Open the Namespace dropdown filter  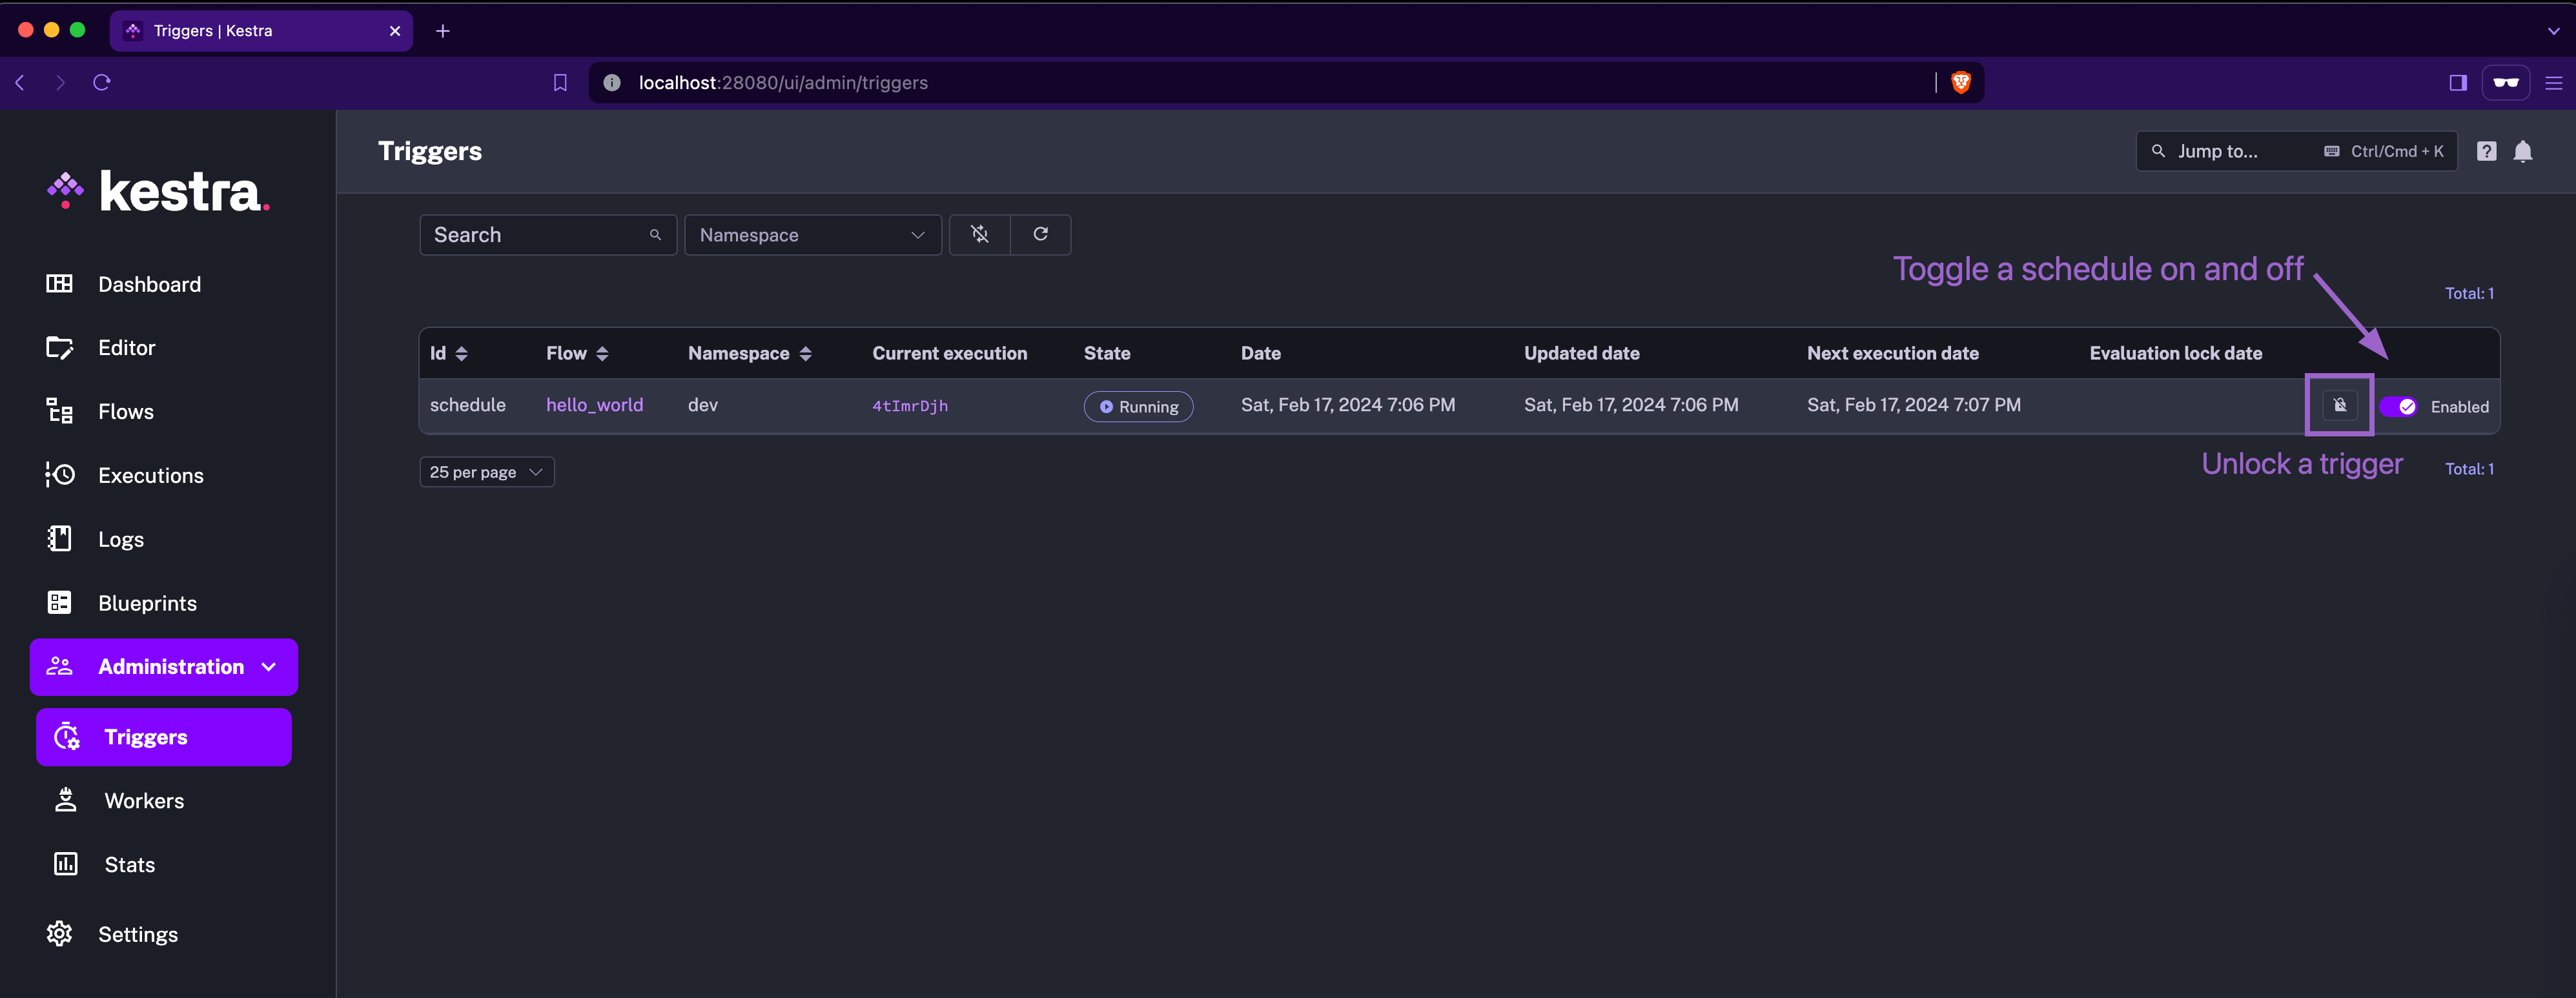[811, 235]
